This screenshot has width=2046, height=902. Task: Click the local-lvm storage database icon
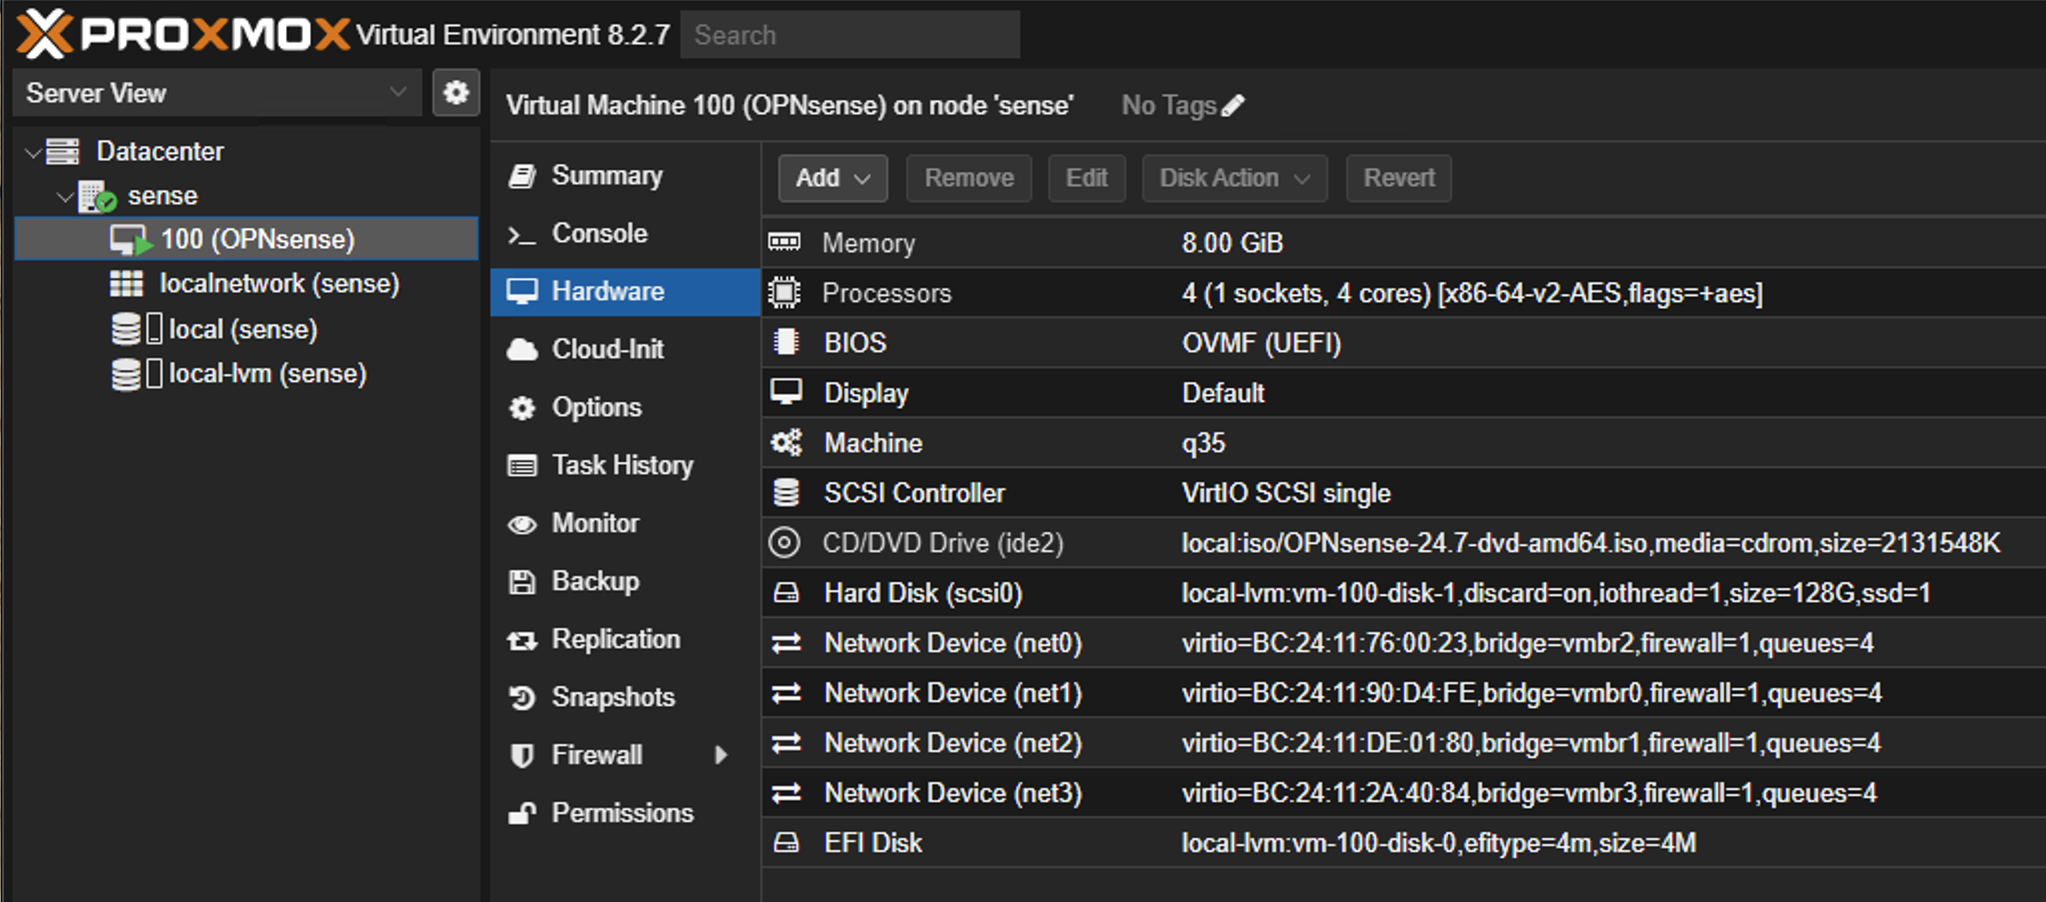coord(126,374)
